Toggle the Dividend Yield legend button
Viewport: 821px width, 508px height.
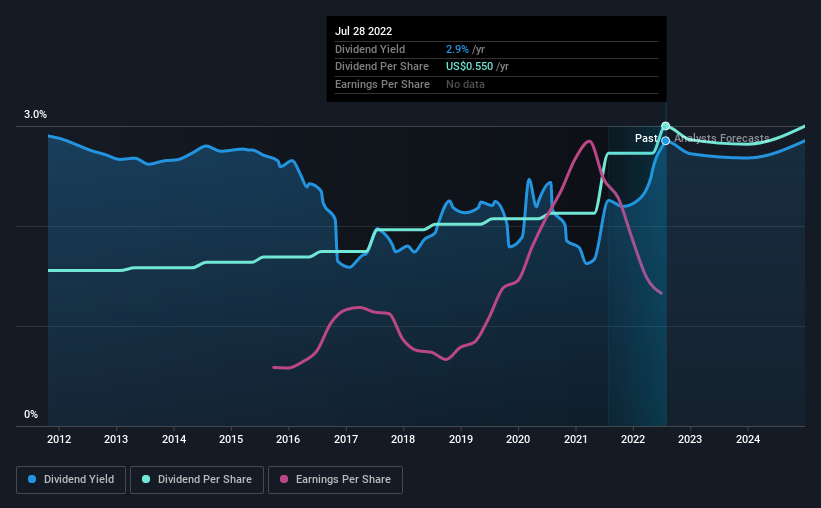[71, 480]
